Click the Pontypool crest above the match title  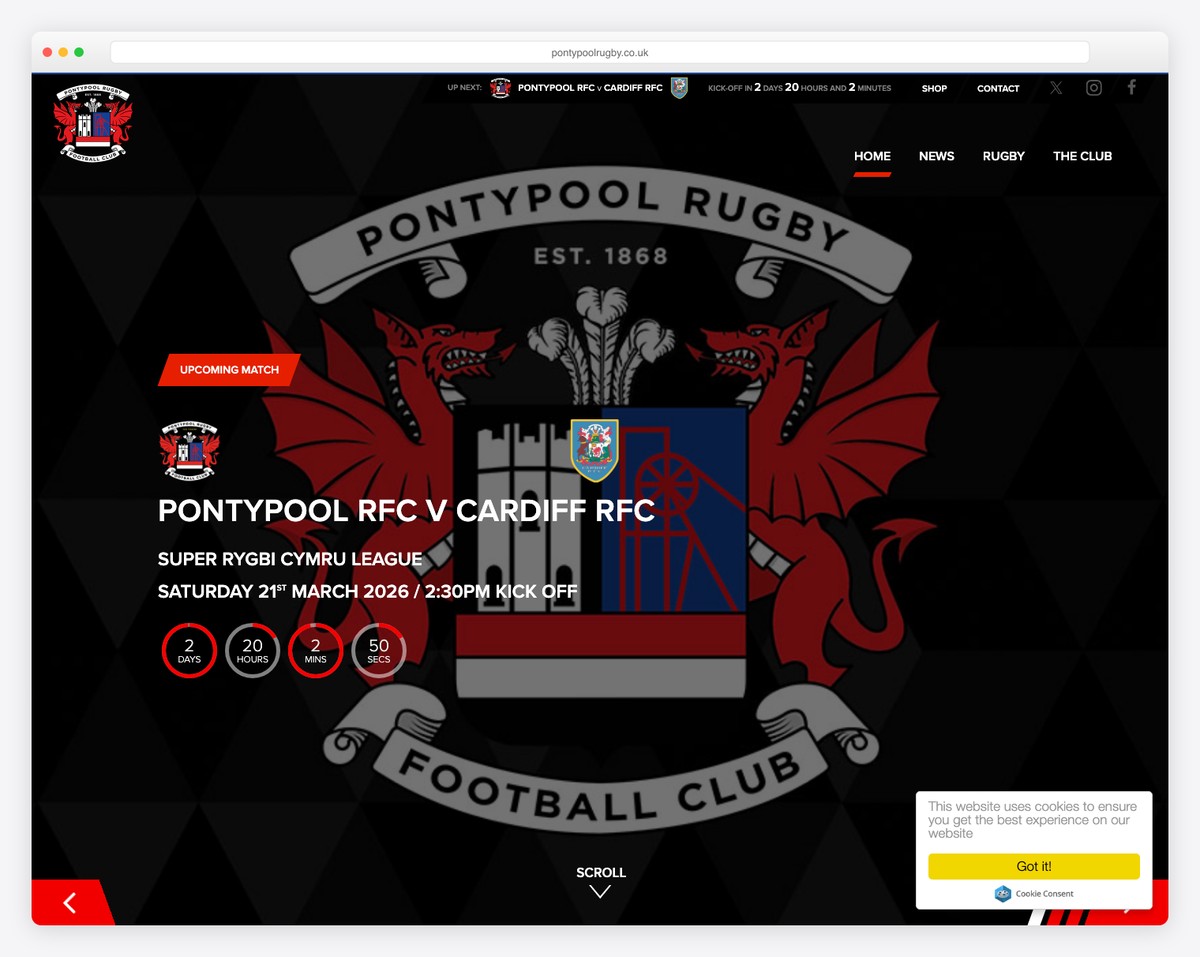click(x=188, y=450)
